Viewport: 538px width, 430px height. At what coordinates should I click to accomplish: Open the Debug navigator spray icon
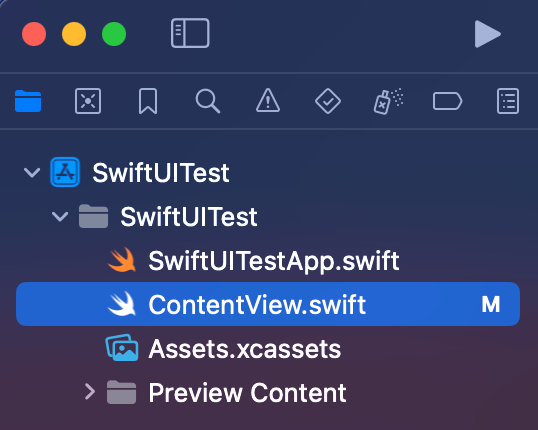388,101
